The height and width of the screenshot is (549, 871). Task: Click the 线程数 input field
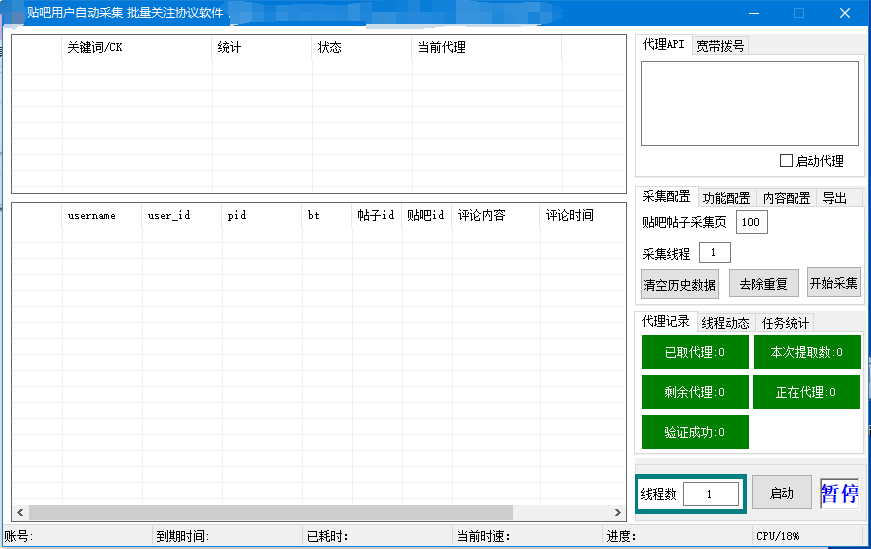click(x=710, y=494)
